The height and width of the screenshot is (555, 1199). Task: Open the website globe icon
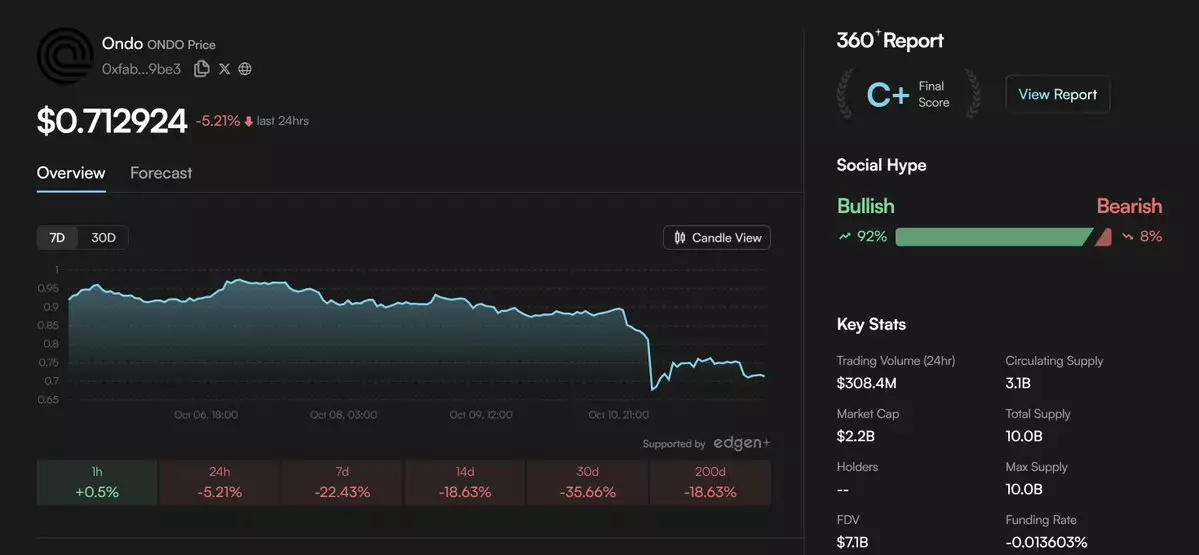coord(245,69)
